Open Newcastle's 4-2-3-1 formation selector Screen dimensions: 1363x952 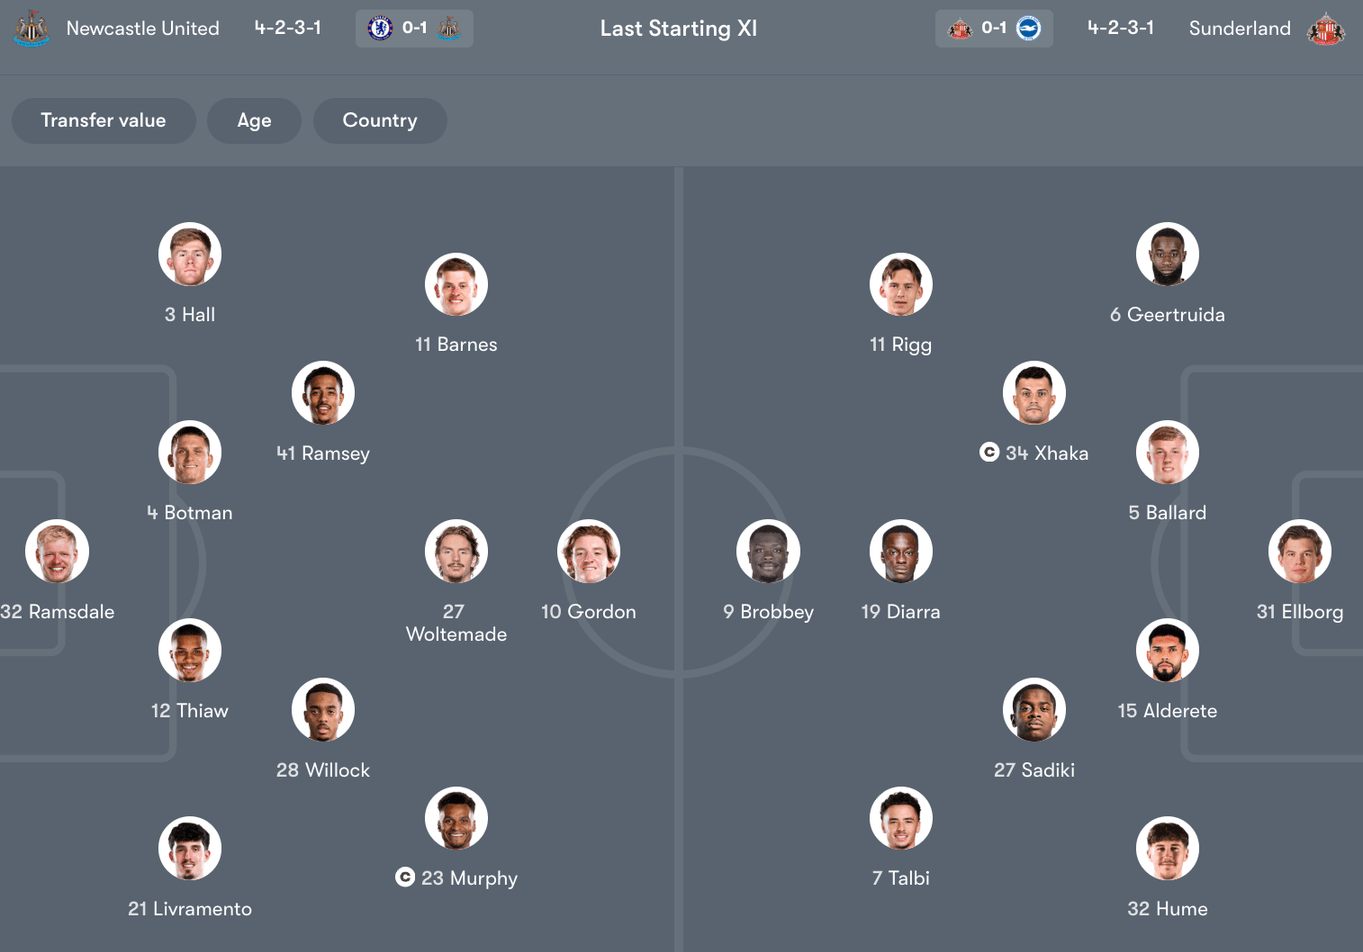pyautogui.click(x=288, y=28)
